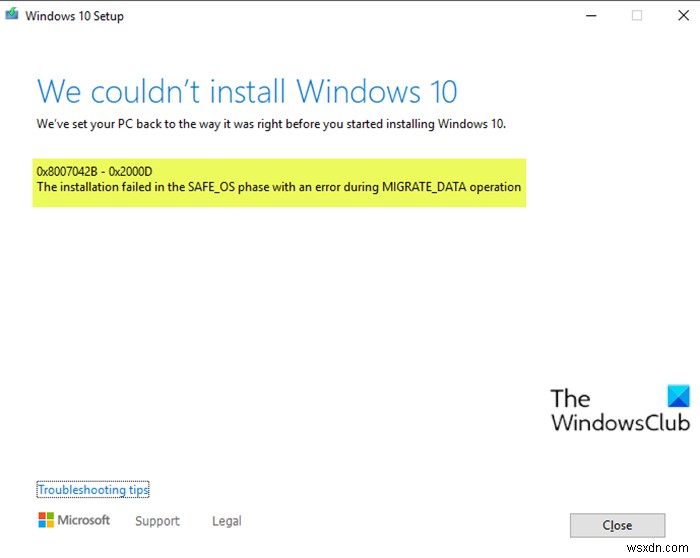This screenshot has width=700, height=558.
Task: Click the Microsoft wordmark text
Action: click(84, 520)
